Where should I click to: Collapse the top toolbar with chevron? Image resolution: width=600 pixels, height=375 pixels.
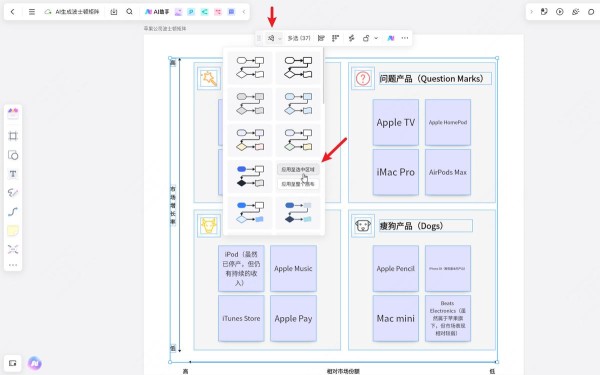244,12
